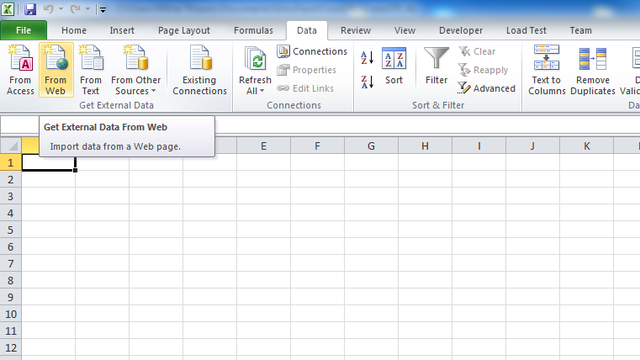
Task: Click the Undo arrow icon
Action: coord(49,9)
